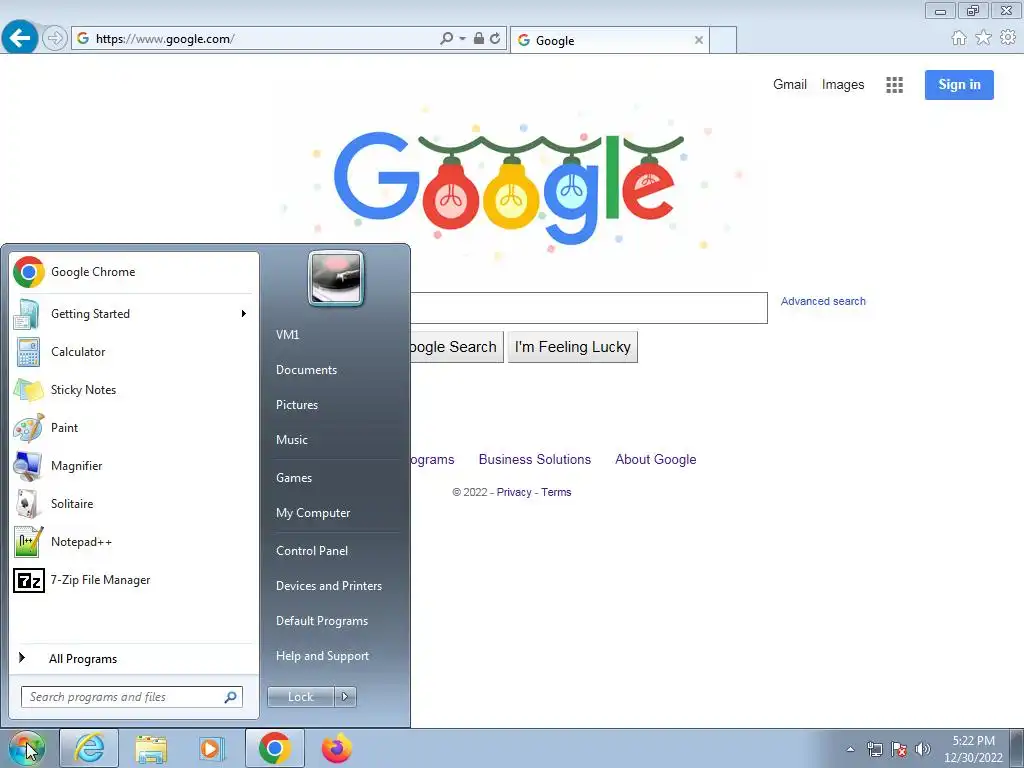The image size is (1024, 768).
Task: Click the address bar search magnifier icon
Action: [x=447, y=39]
